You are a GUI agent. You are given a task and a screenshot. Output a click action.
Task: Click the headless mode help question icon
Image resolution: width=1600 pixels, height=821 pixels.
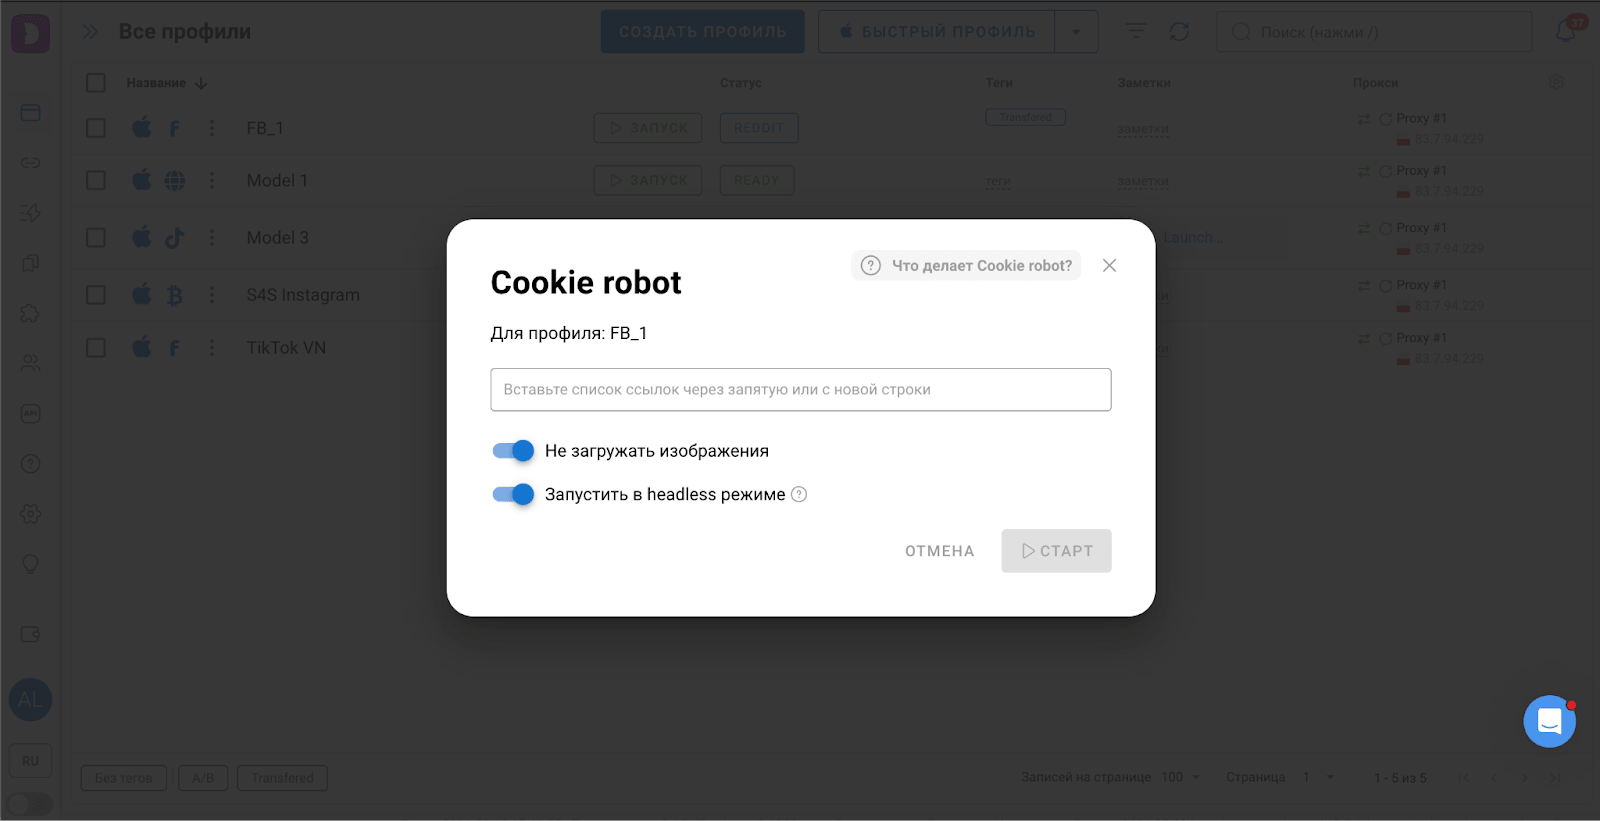coord(799,494)
